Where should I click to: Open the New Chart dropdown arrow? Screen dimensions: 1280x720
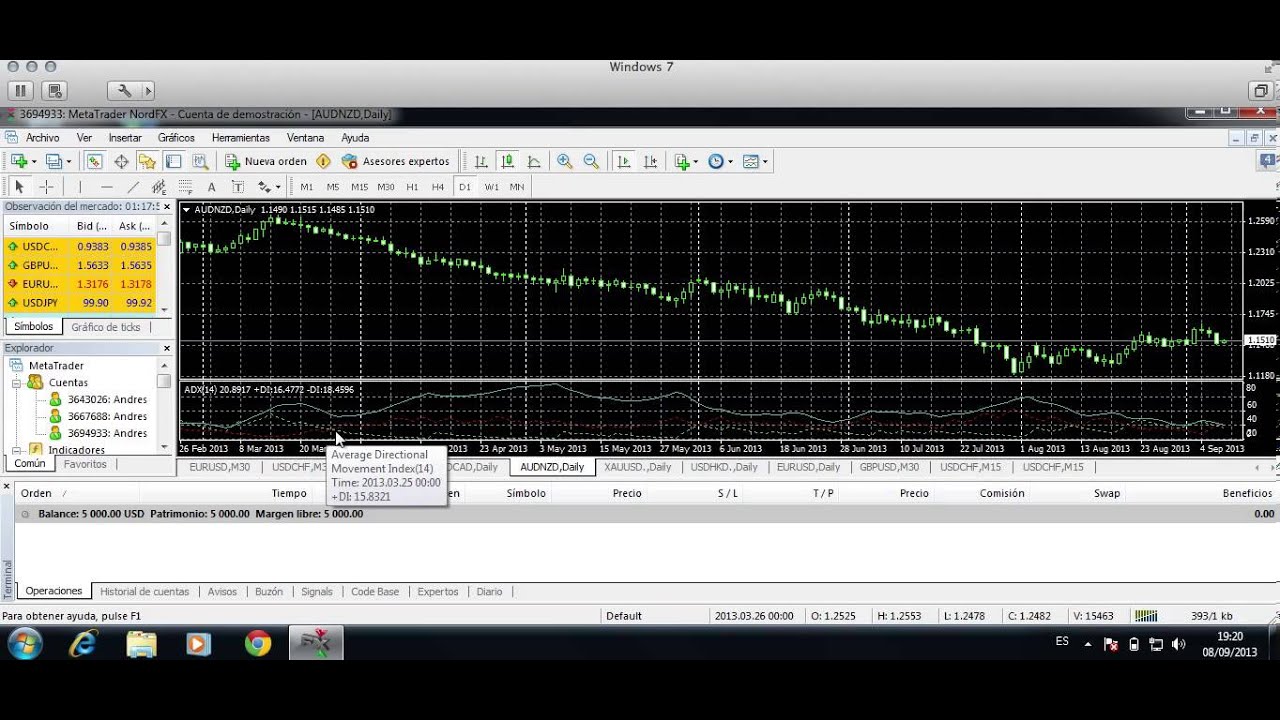pyautogui.click(x=34, y=162)
